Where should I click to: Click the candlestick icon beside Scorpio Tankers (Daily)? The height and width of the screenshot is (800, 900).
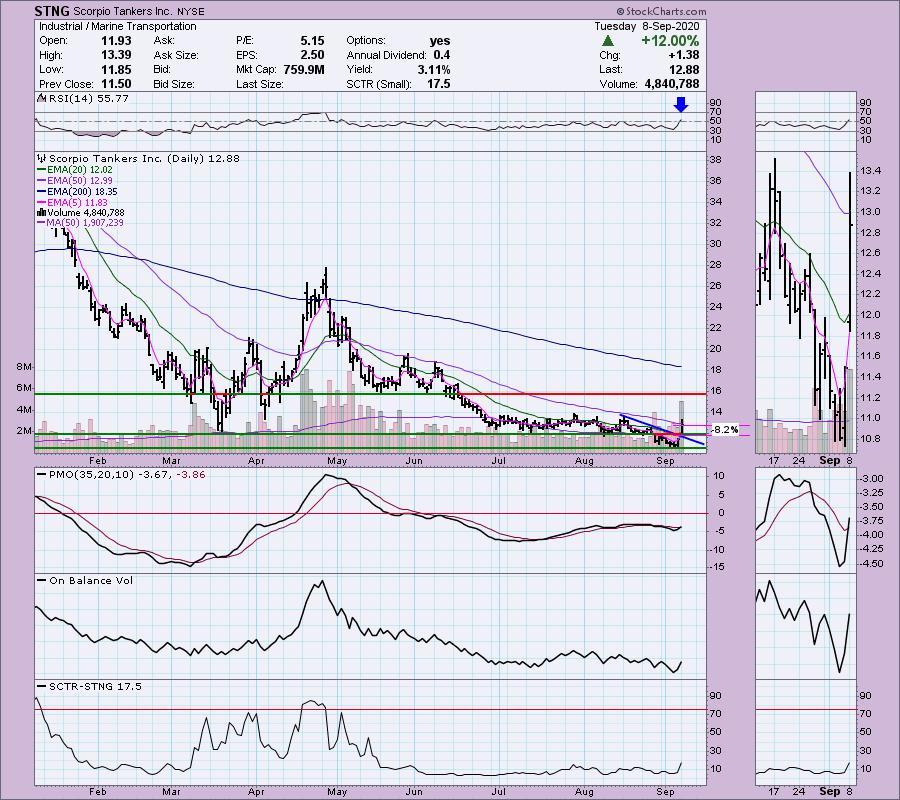(x=42, y=158)
